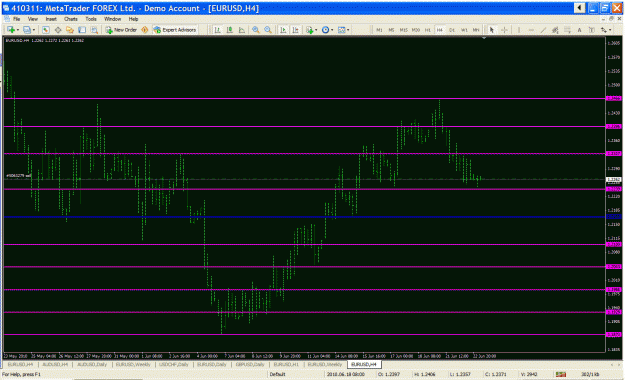Open the File menu
This screenshot has width=625, height=380.
coord(16,19)
